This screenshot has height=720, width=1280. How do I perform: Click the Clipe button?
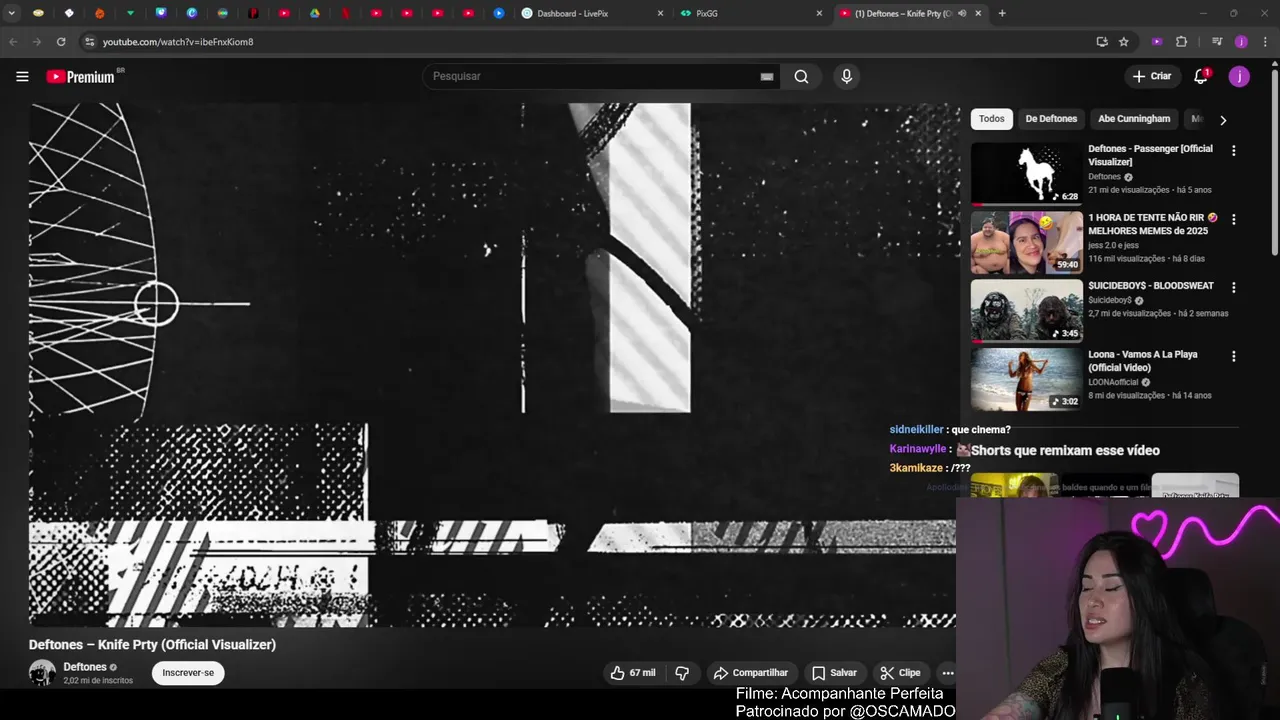(900, 673)
